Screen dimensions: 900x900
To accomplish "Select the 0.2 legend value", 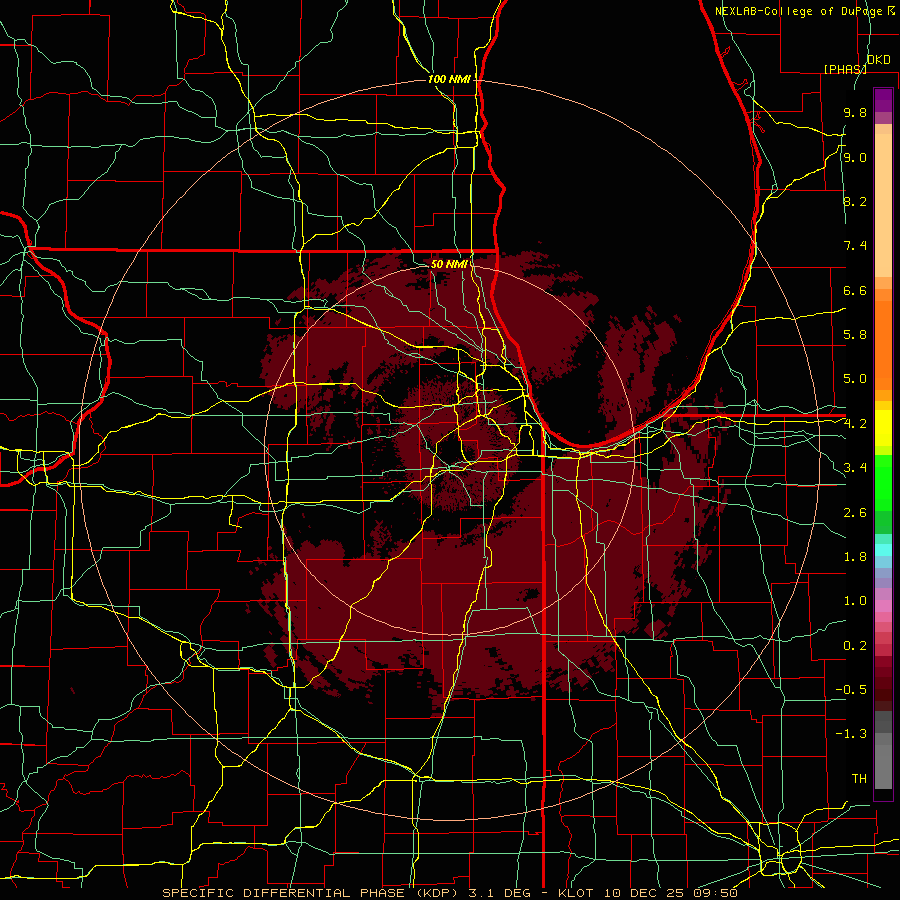I will pyautogui.click(x=855, y=646).
